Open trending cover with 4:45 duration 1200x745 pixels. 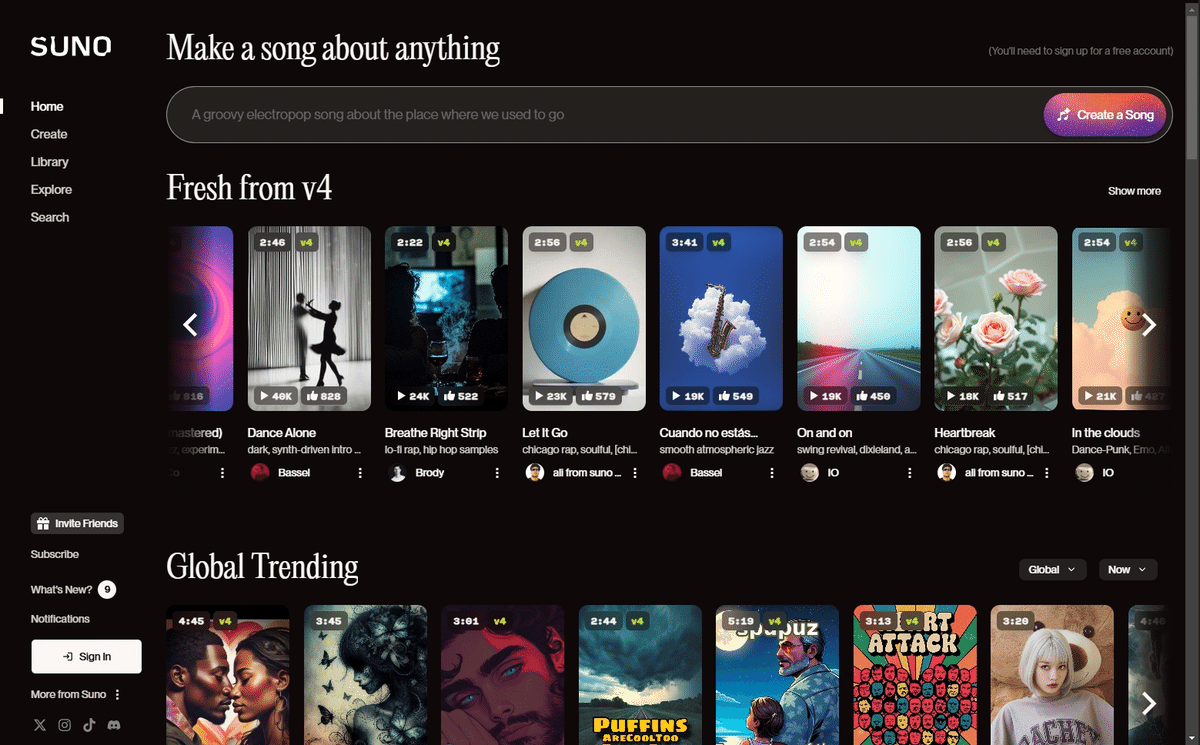pos(228,675)
